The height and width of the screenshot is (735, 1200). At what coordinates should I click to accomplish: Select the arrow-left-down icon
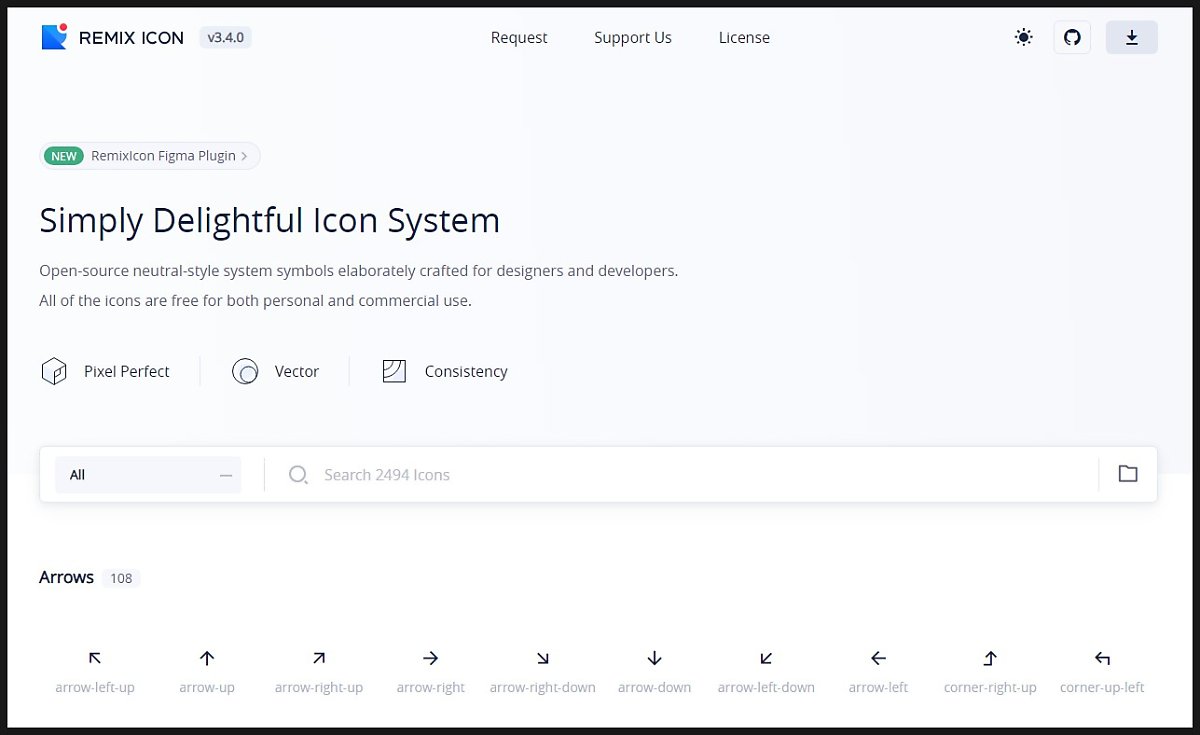coord(766,658)
